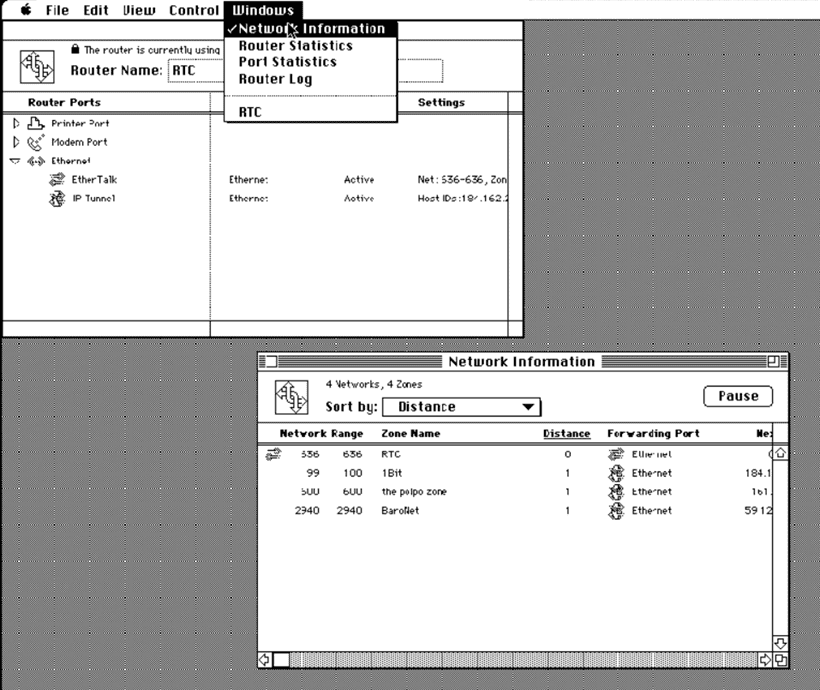The height and width of the screenshot is (690, 820).
Task: Click the '4 Networks, 4 Zones' summary
Action: 373,384
